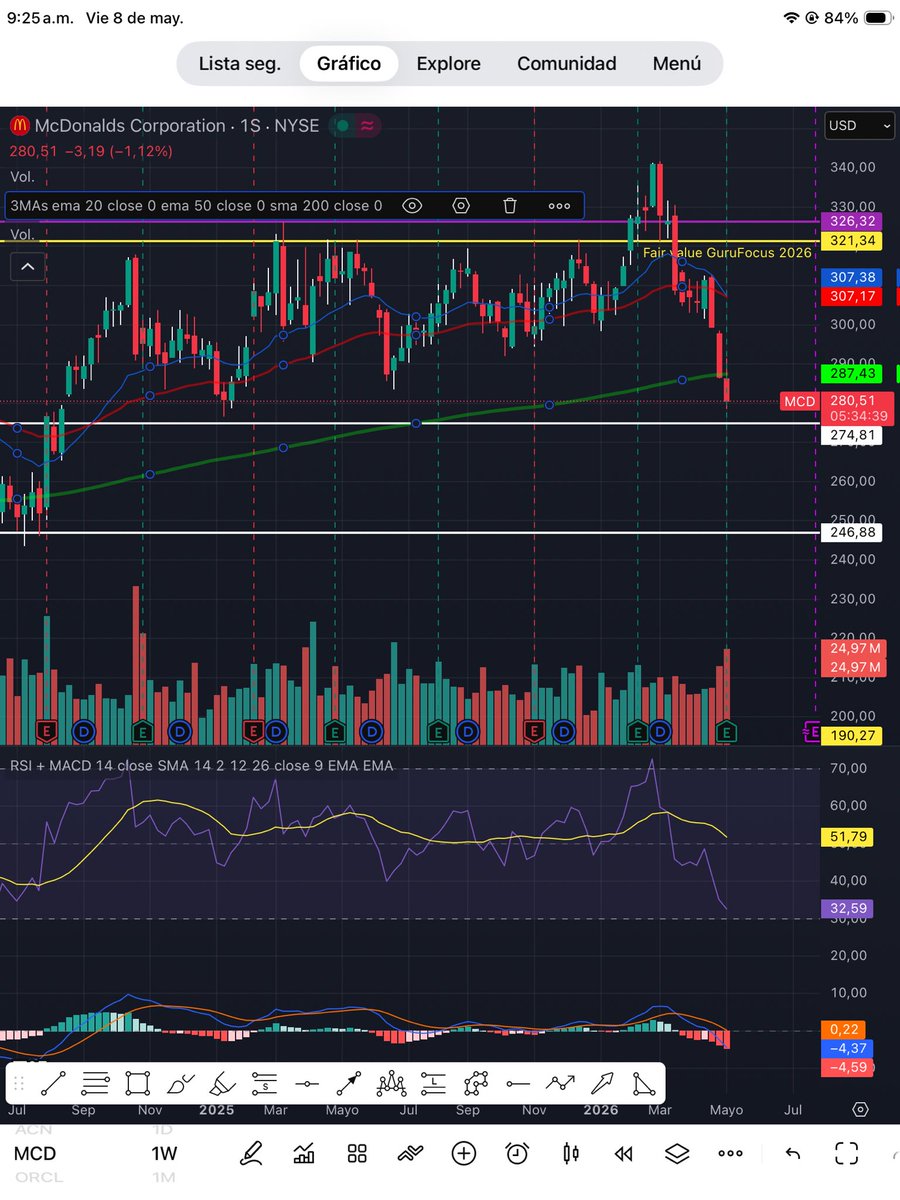Switch to Lista seg. tab
The image size is (900, 1200).
pyautogui.click(x=240, y=64)
